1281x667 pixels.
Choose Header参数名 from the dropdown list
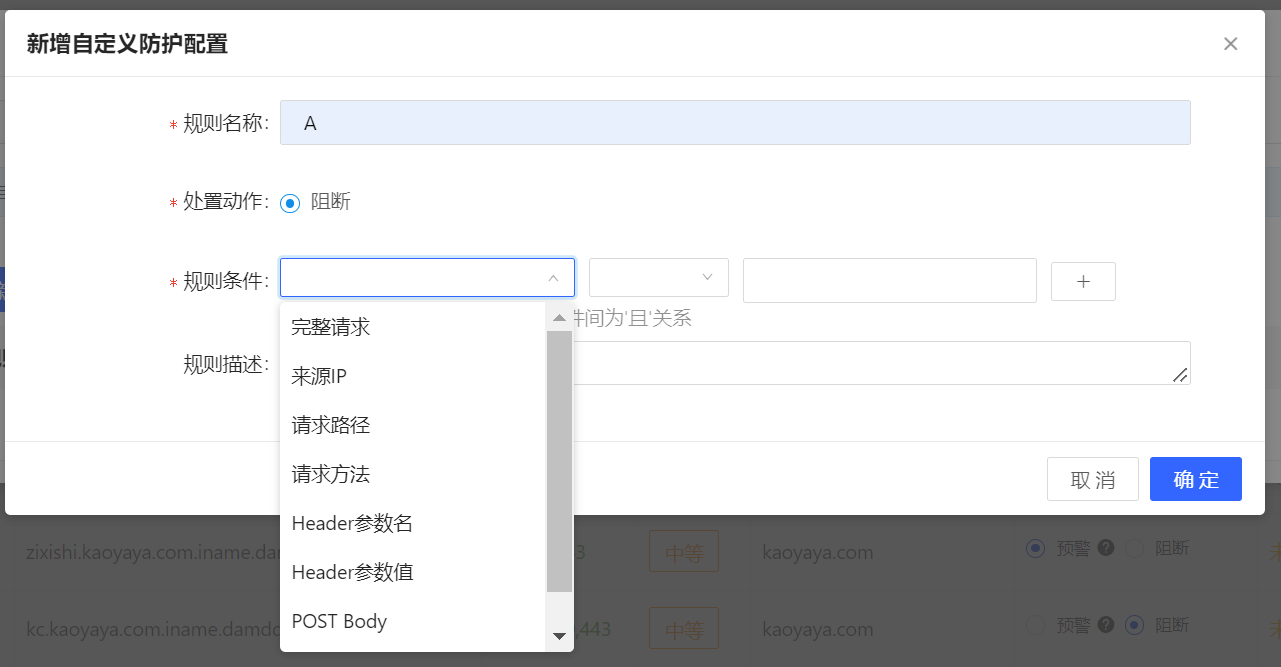click(x=413, y=523)
